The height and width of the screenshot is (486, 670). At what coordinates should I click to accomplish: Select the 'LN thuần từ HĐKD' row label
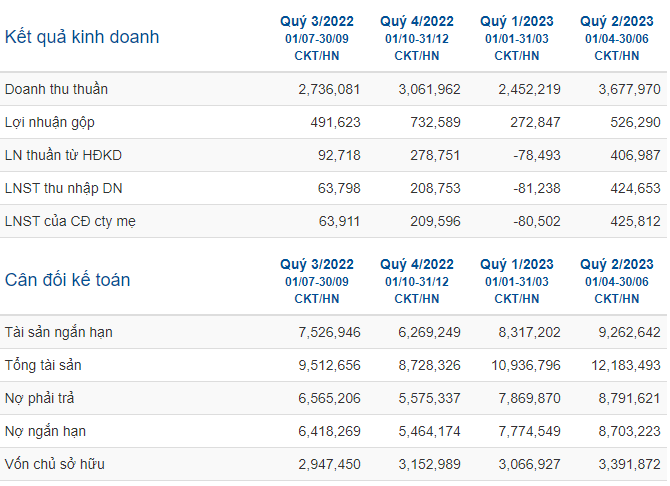[63, 155]
